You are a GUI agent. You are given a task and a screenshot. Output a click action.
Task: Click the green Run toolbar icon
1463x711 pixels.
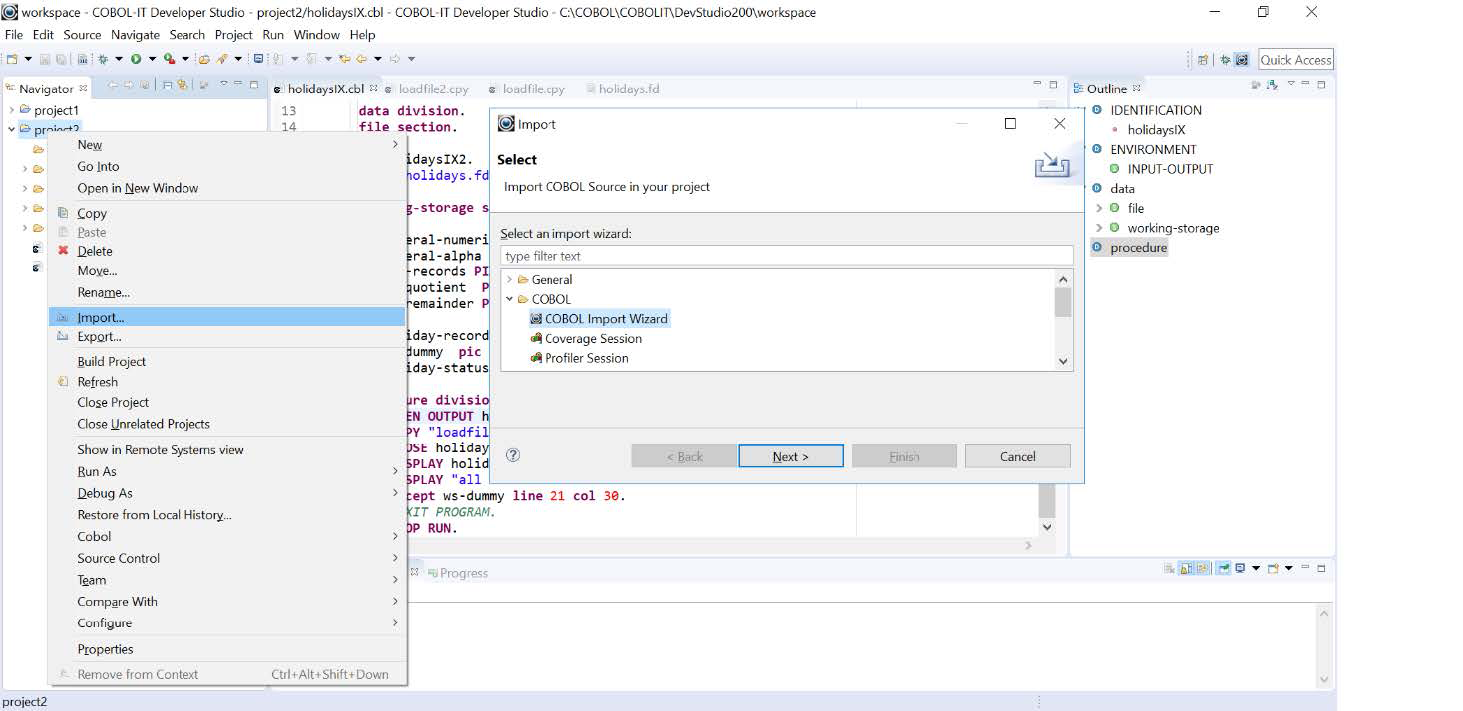[136, 59]
